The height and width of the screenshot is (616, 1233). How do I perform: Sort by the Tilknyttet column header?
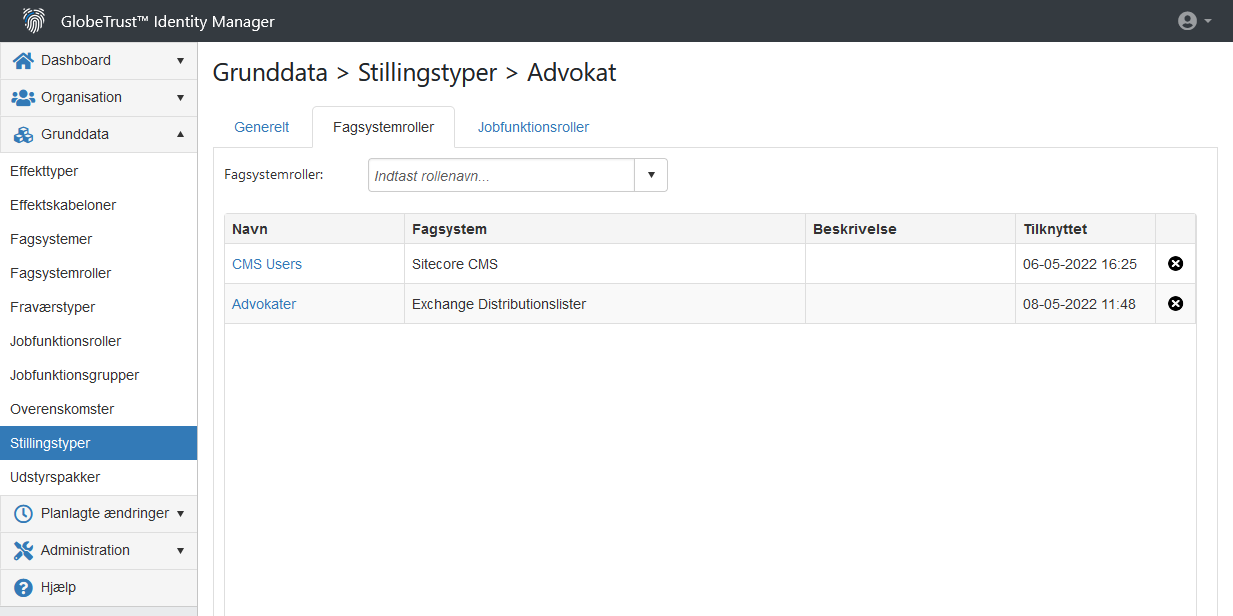point(1086,229)
